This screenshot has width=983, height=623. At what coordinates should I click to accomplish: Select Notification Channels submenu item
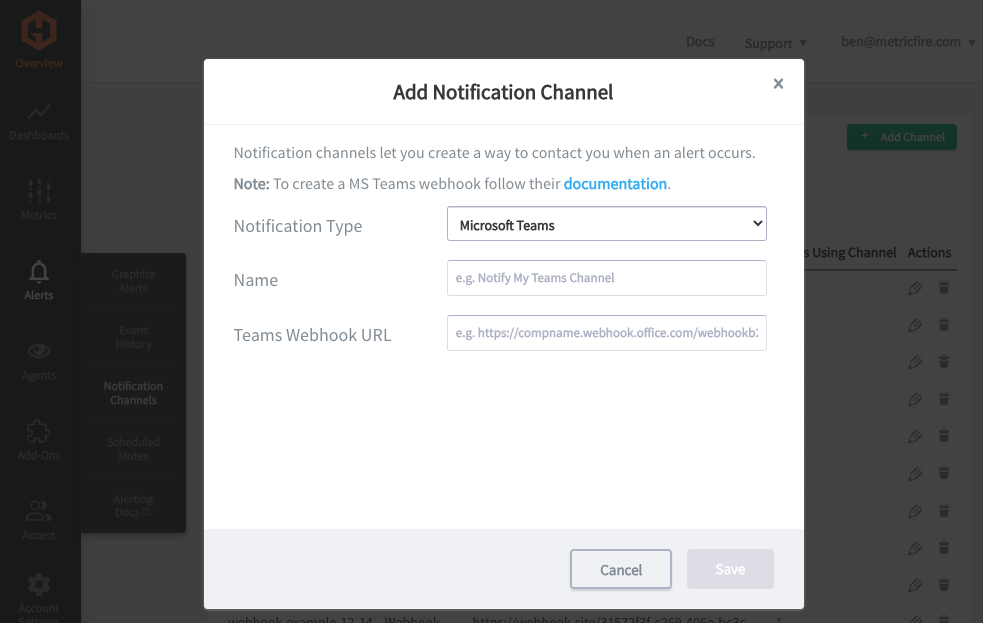coord(134,393)
